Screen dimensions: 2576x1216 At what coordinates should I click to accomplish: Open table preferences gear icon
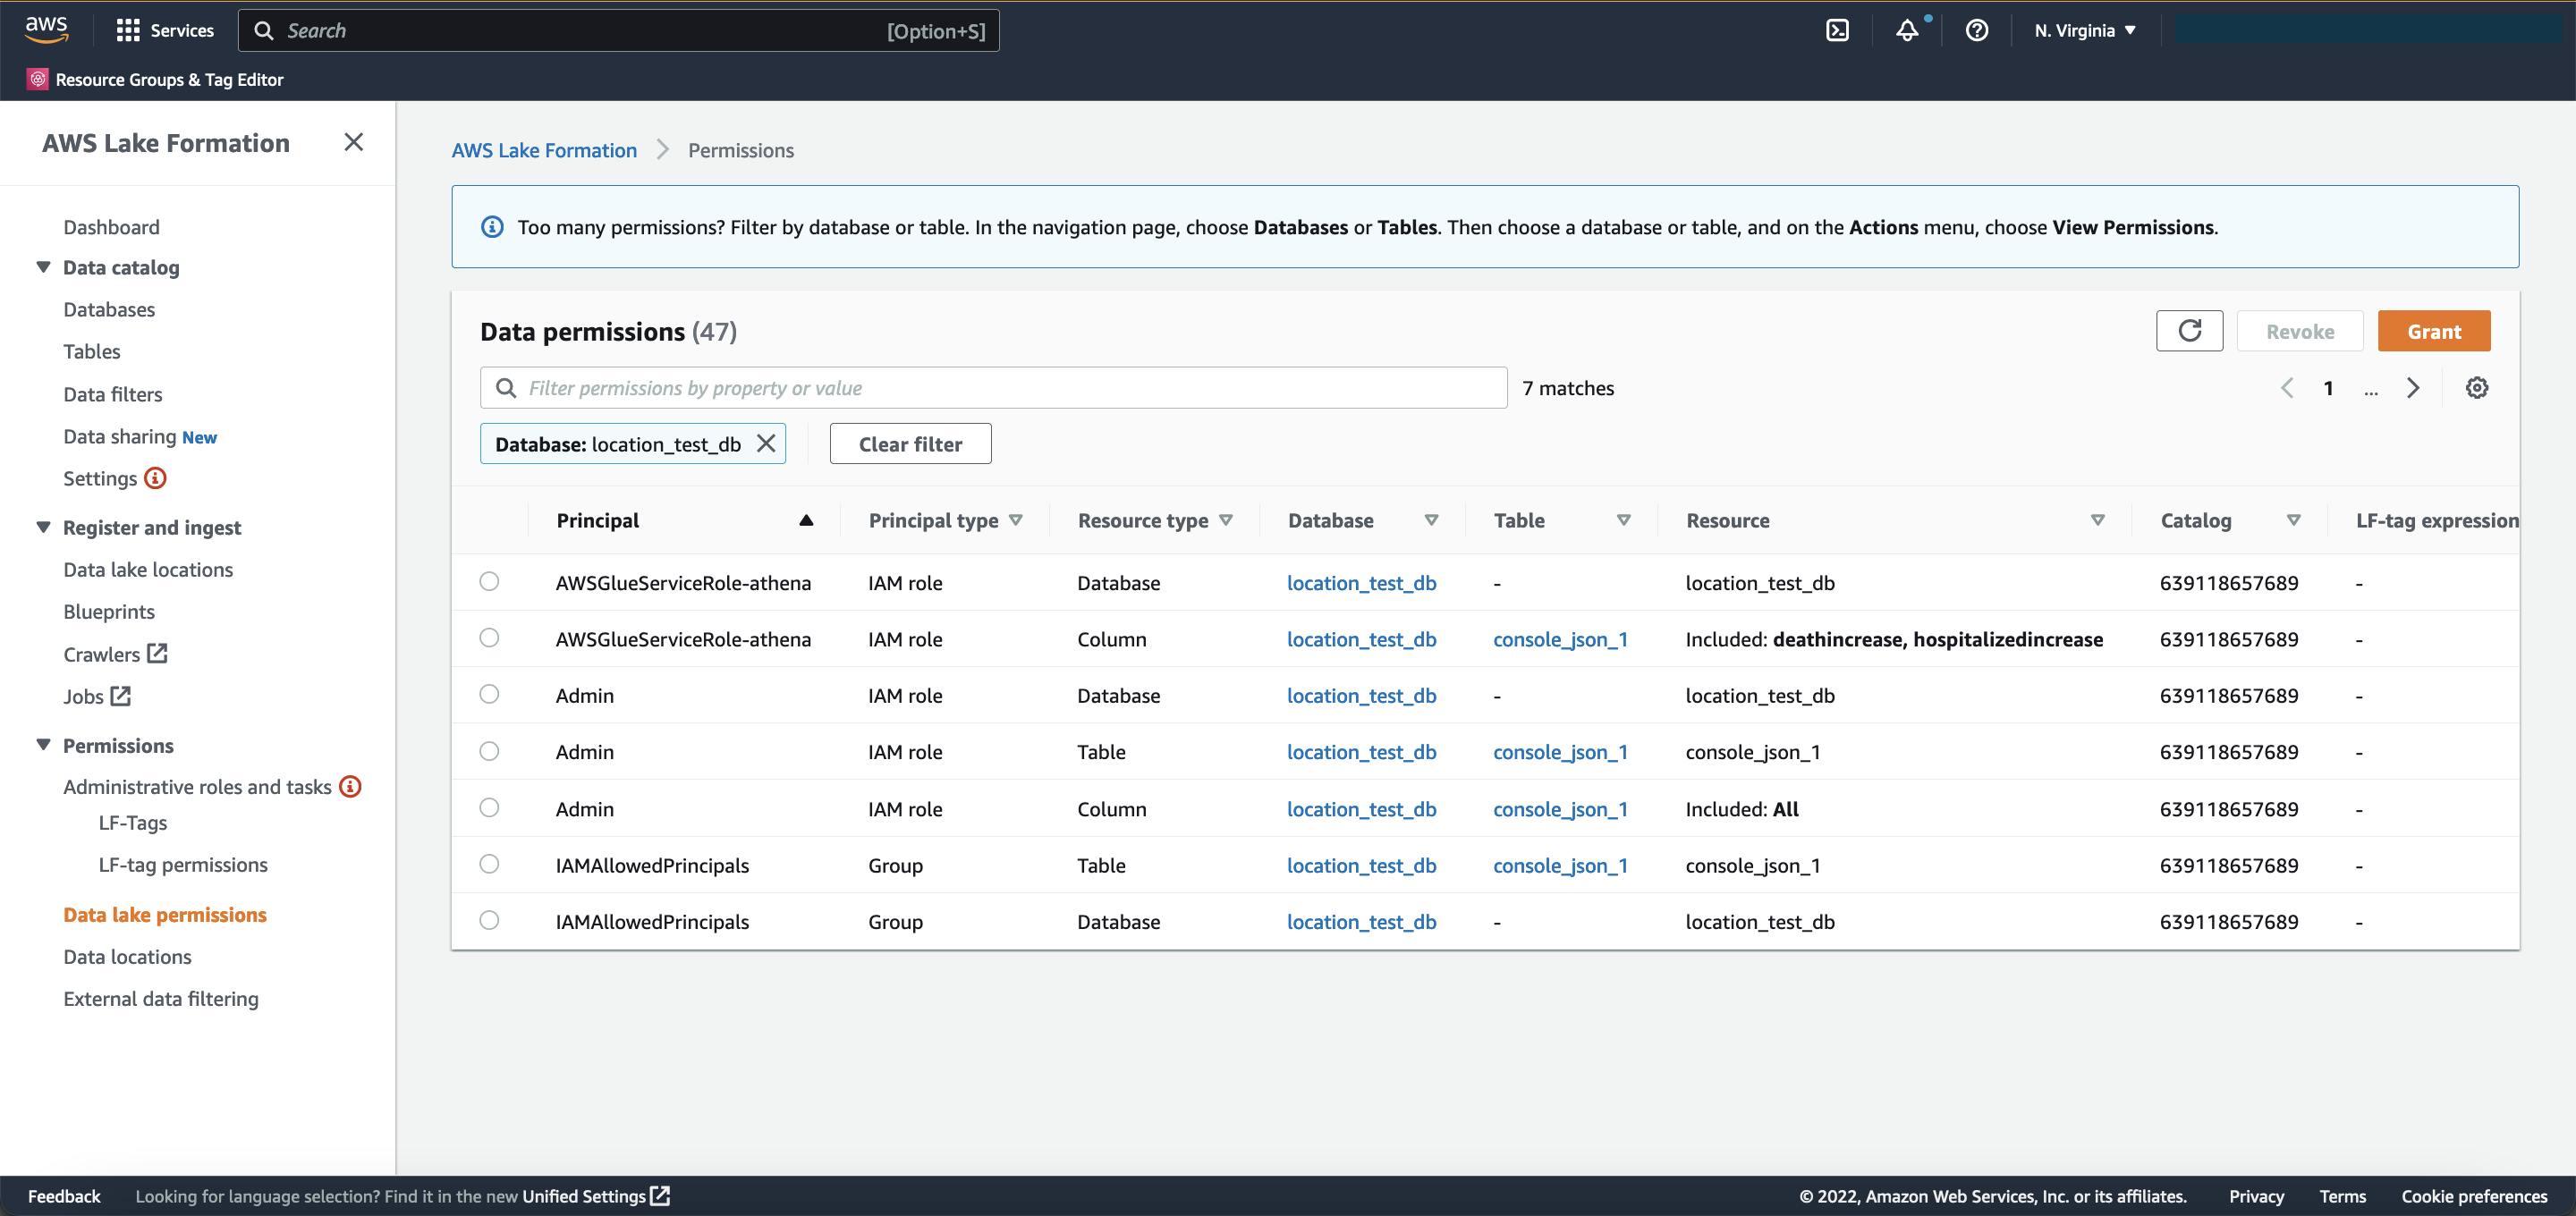(x=2476, y=388)
